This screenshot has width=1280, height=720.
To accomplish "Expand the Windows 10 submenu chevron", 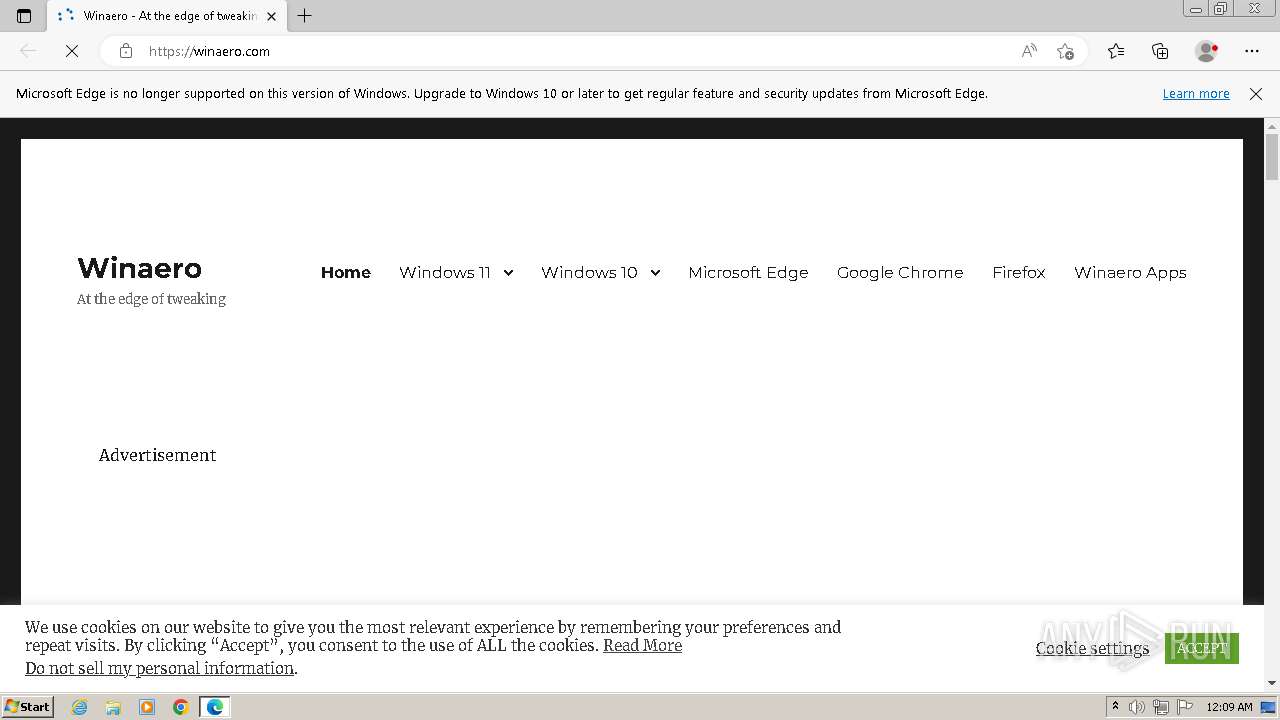I will coord(655,272).
